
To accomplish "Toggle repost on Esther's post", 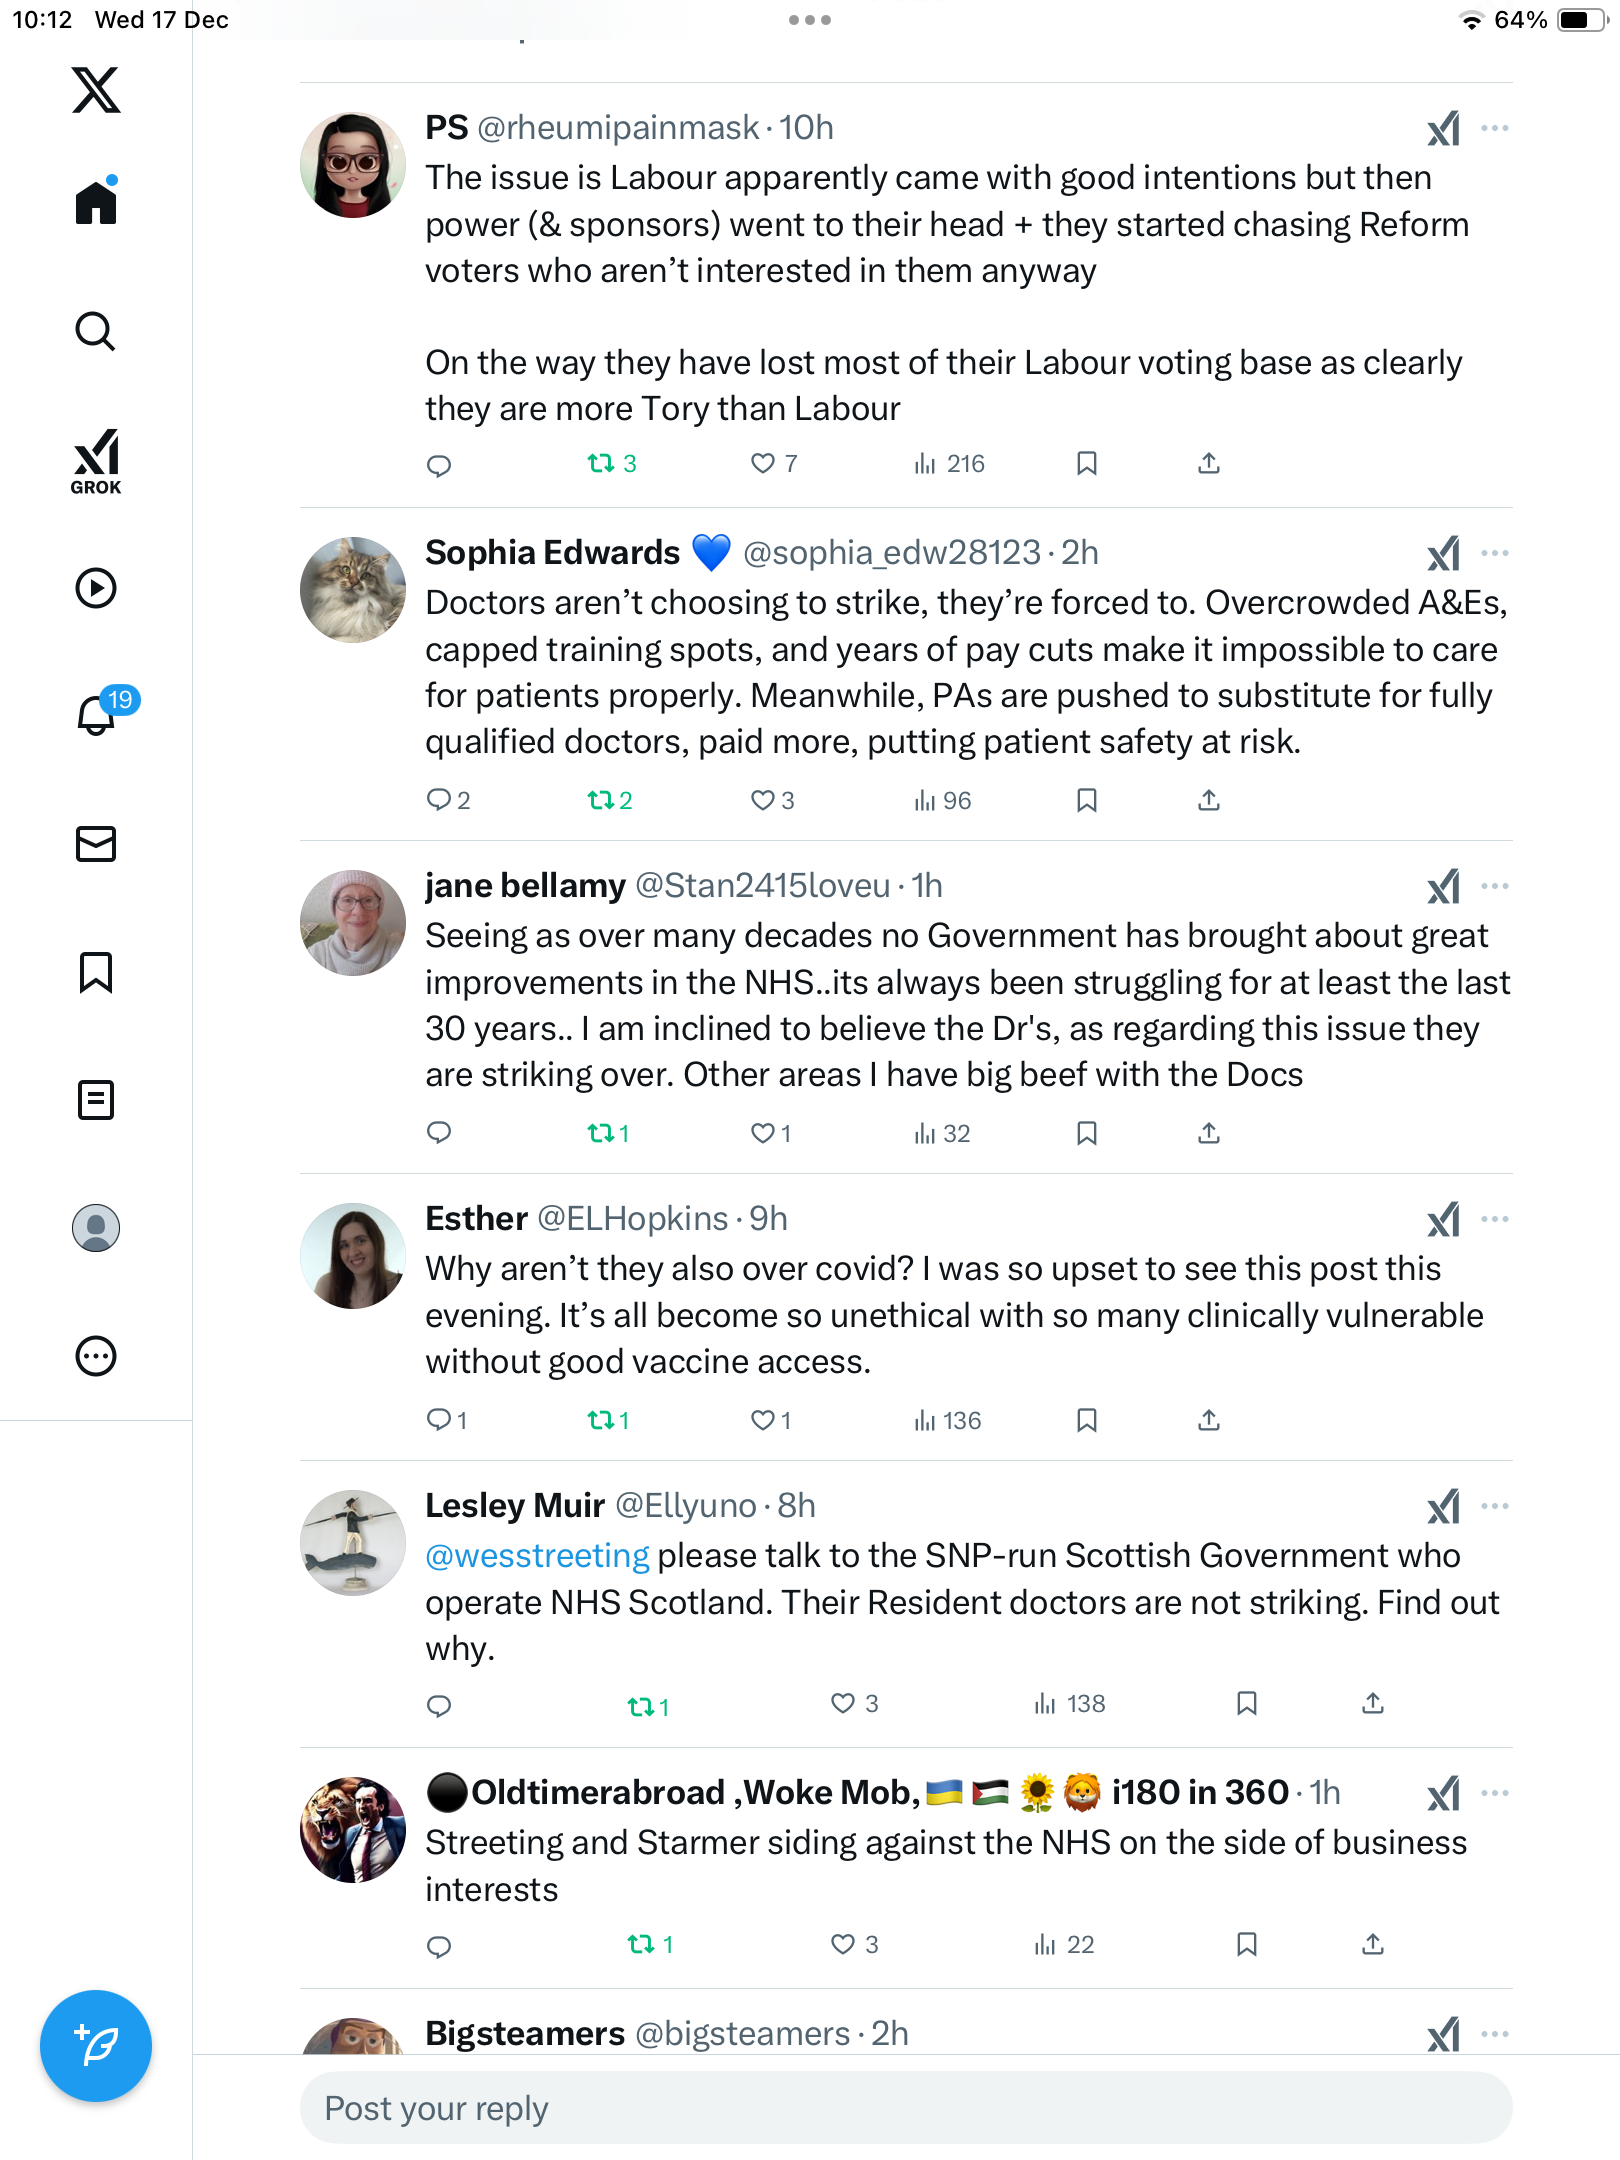I will pyautogui.click(x=601, y=1420).
